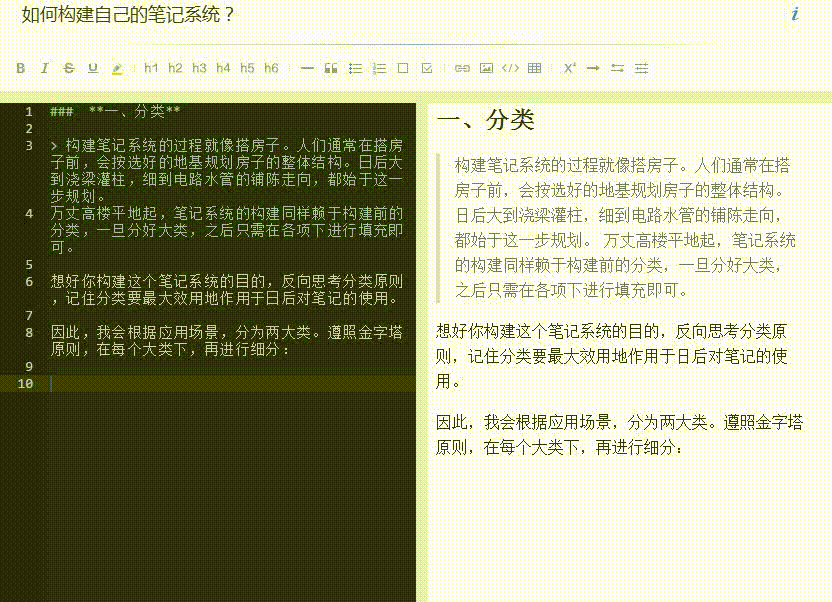The height and width of the screenshot is (602, 832).
Task: Toggle bold formatting
Action: pyautogui.click(x=20, y=68)
